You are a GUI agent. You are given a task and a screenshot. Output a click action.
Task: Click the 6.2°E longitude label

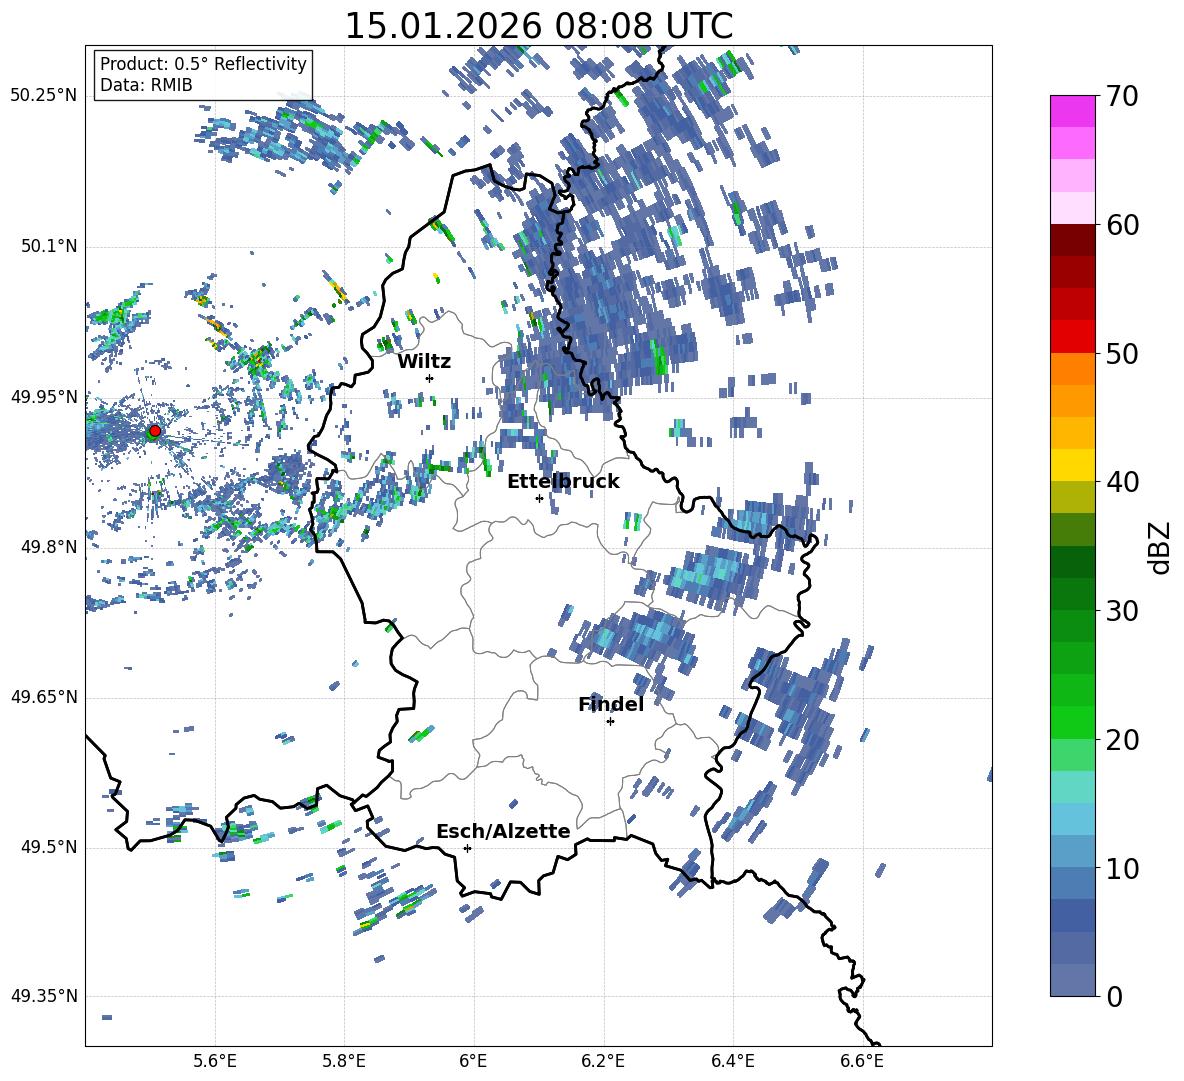603,1061
